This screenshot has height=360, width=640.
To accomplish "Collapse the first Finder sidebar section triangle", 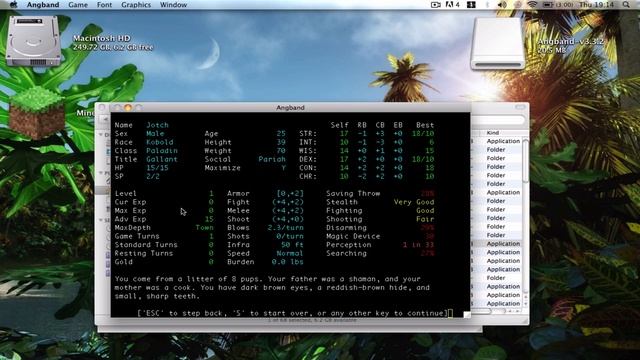I will (101, 134).
